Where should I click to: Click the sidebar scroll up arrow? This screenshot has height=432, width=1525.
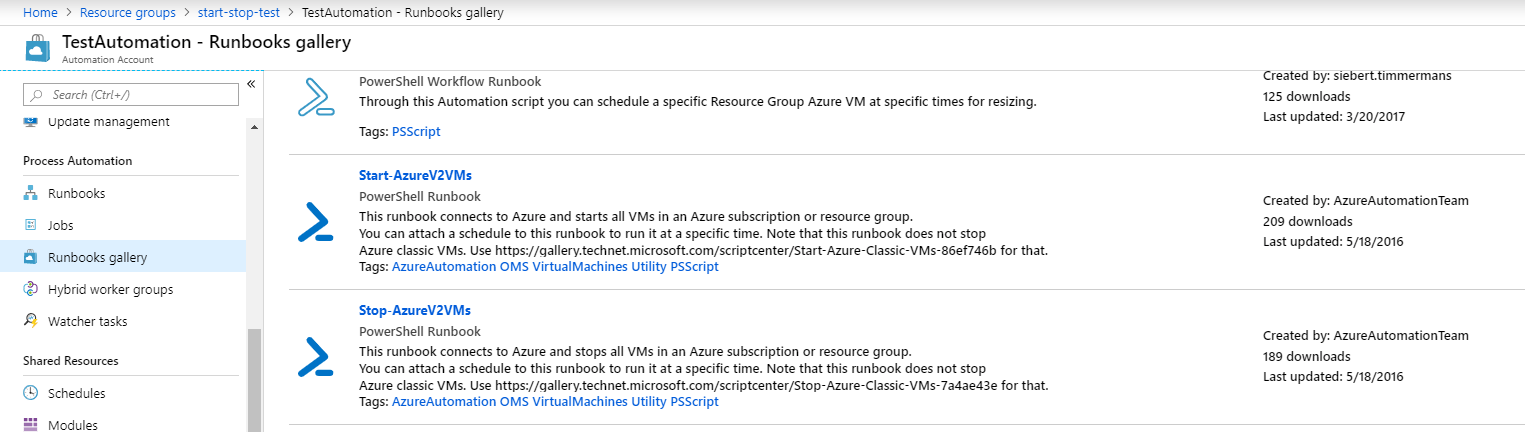254,128
